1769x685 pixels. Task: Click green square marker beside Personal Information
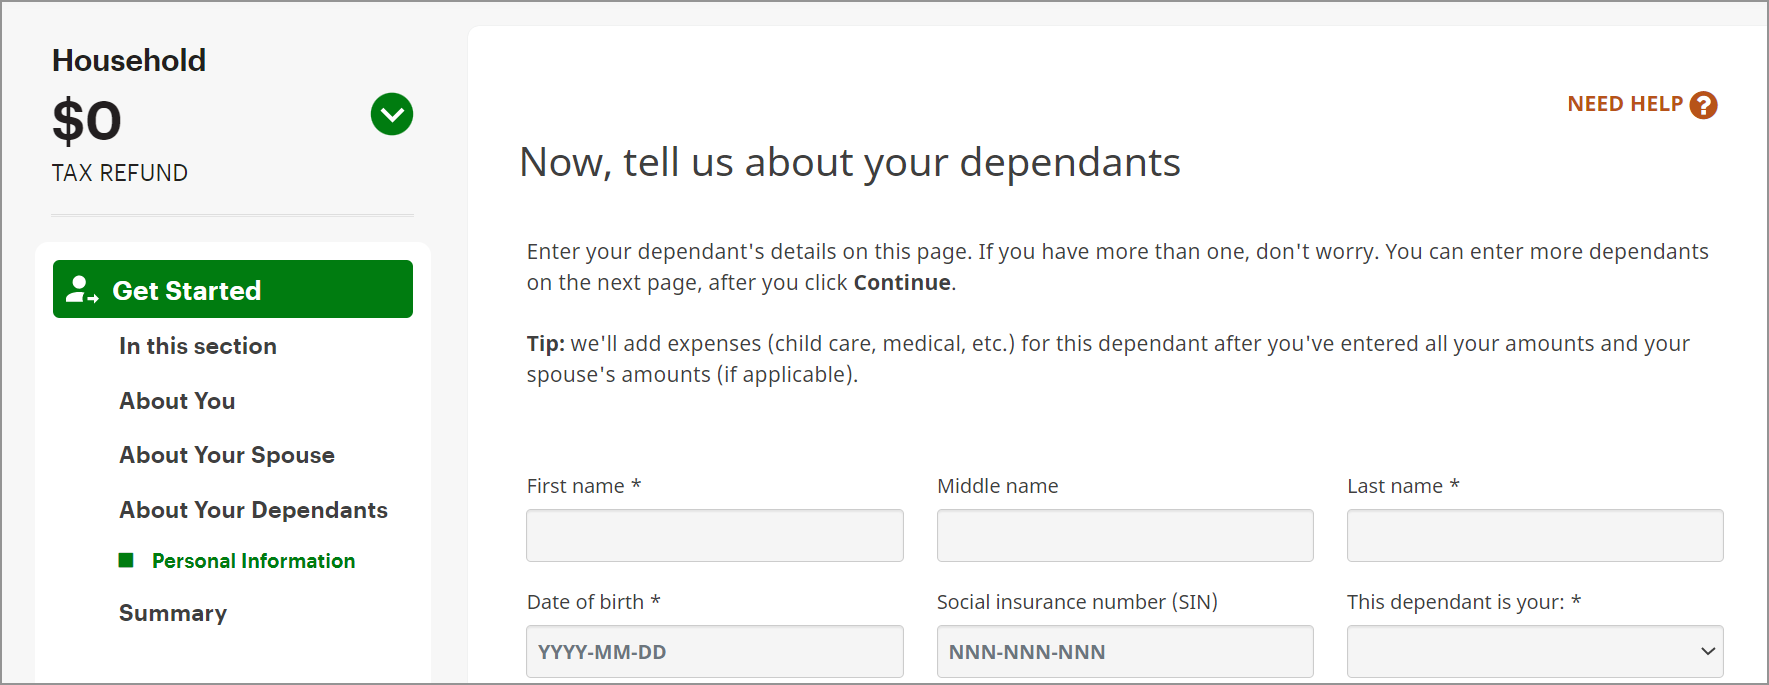[x=126, y=560]
